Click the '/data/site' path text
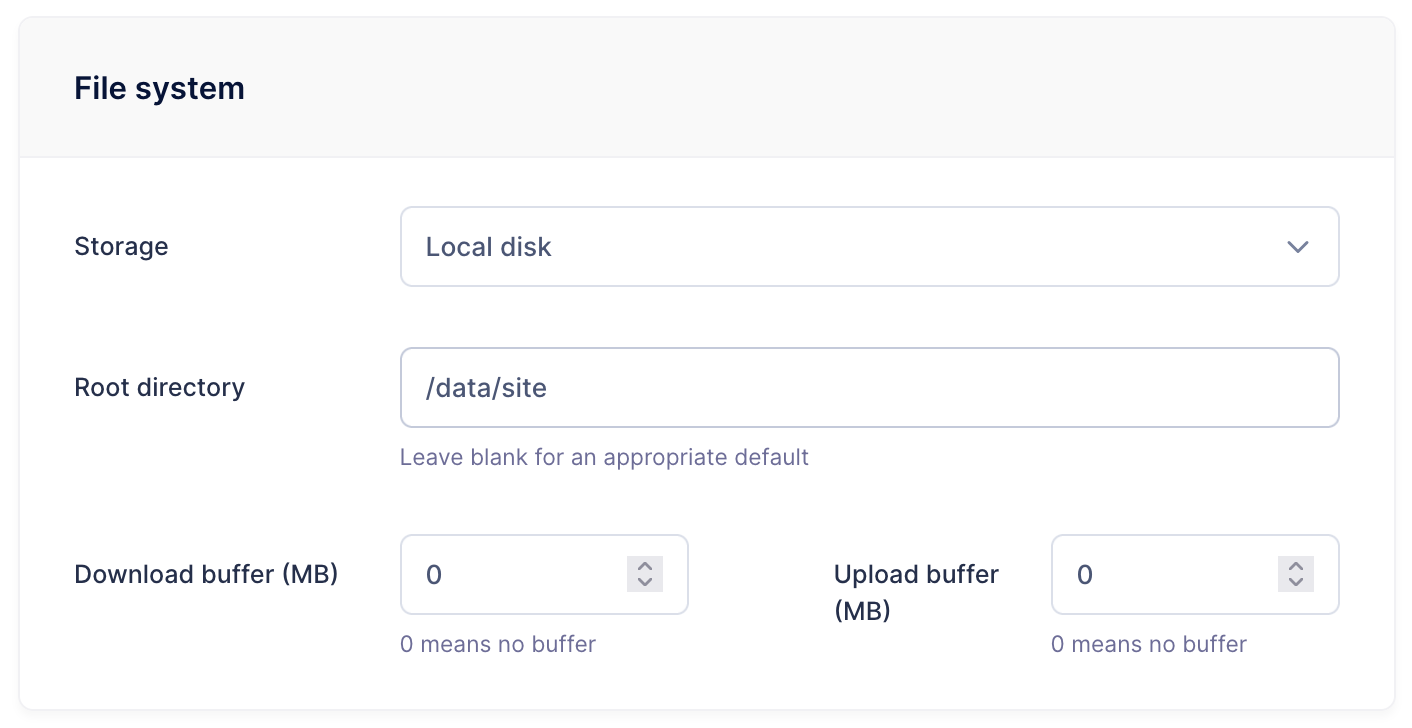1412x728 pixels. coord(486,387)
